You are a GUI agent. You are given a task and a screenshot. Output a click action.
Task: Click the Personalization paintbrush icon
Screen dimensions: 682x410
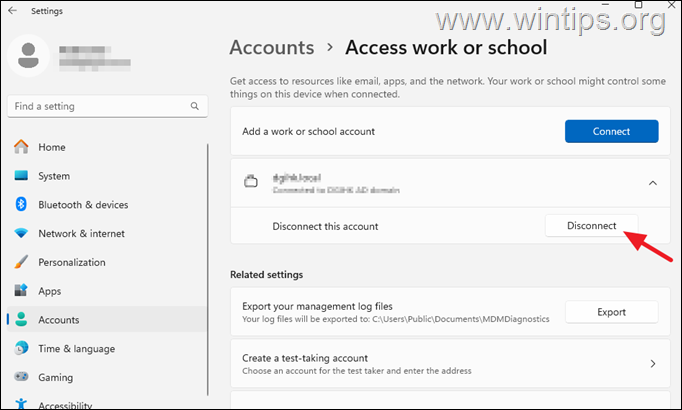pyautogui.click(x=21, y=262)
